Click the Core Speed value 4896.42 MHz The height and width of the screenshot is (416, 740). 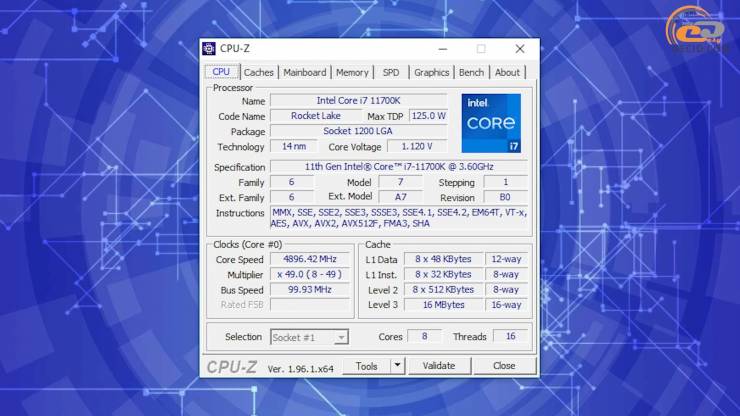pos(310,259)
